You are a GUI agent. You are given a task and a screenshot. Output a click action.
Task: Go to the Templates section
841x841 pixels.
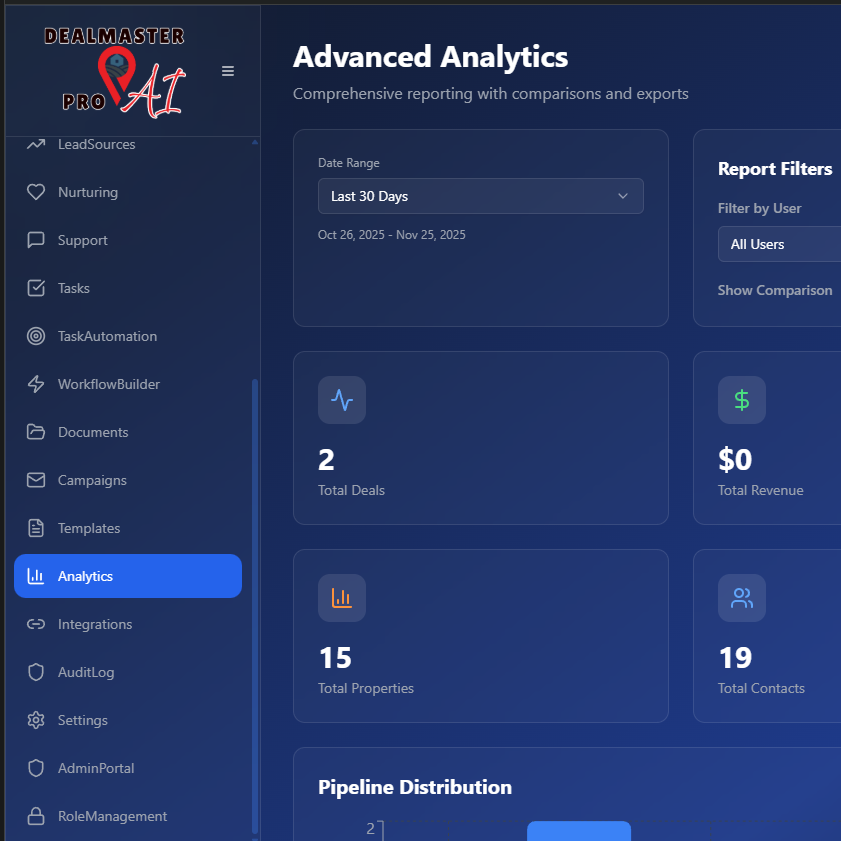tap(89, 528)
